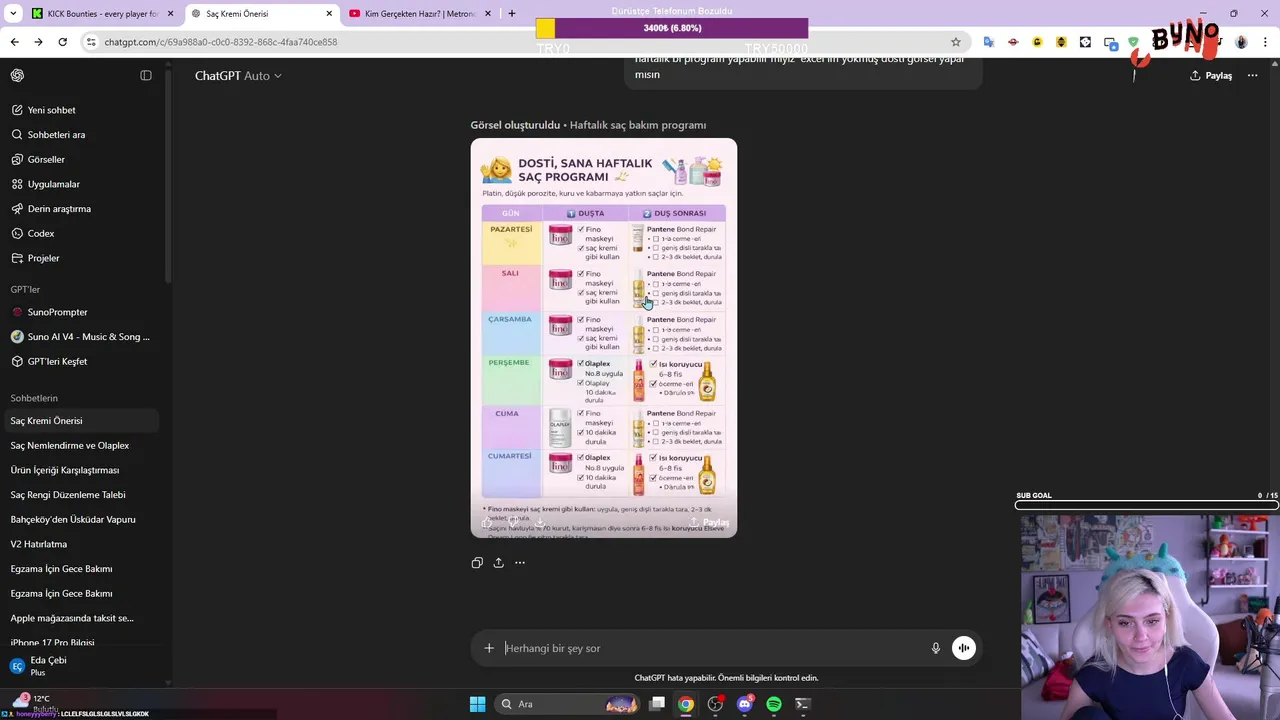Viewport: 1280px width, 720px height.
Task: Start a new chat with Yeni sohbet
Action: pos(80,110)
